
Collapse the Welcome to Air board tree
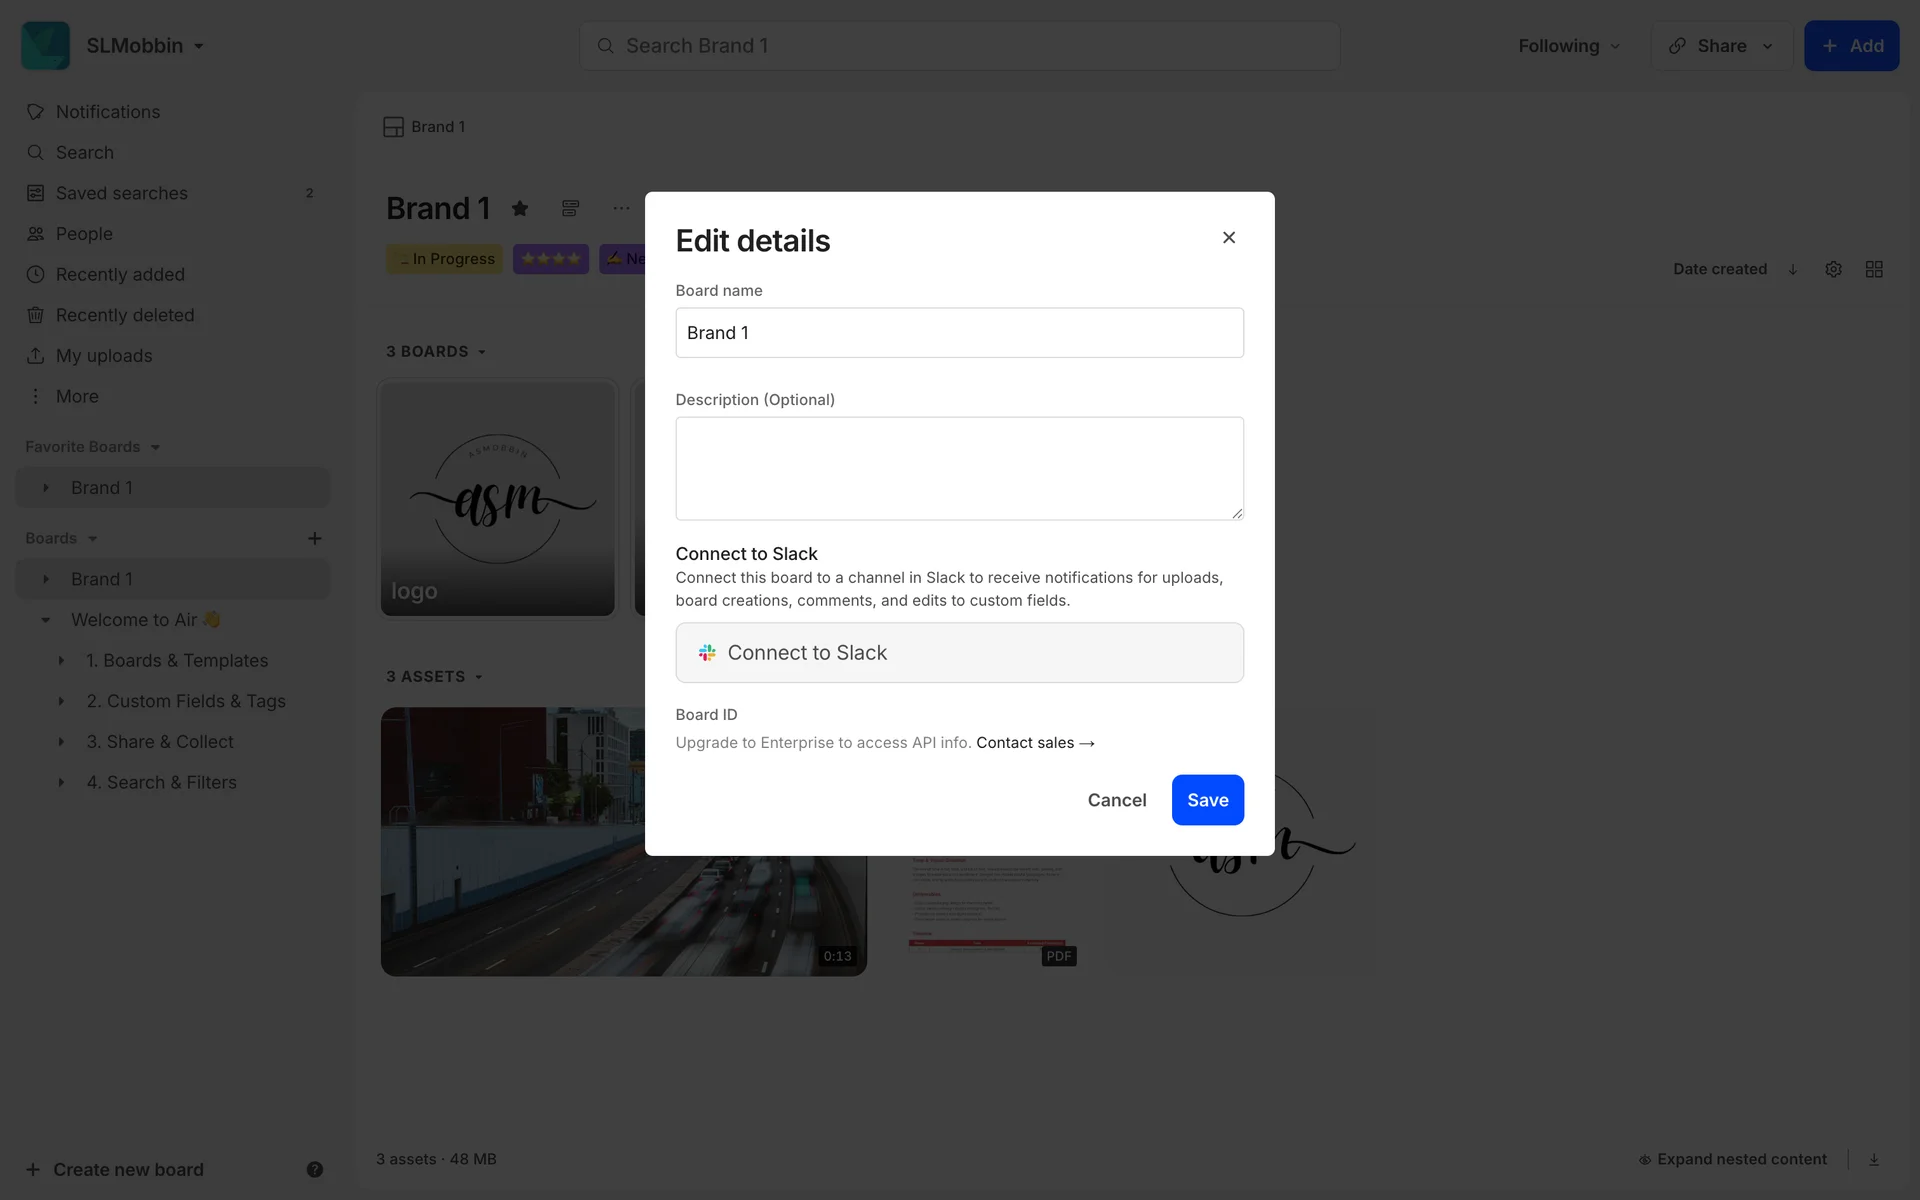click(45, 620)
